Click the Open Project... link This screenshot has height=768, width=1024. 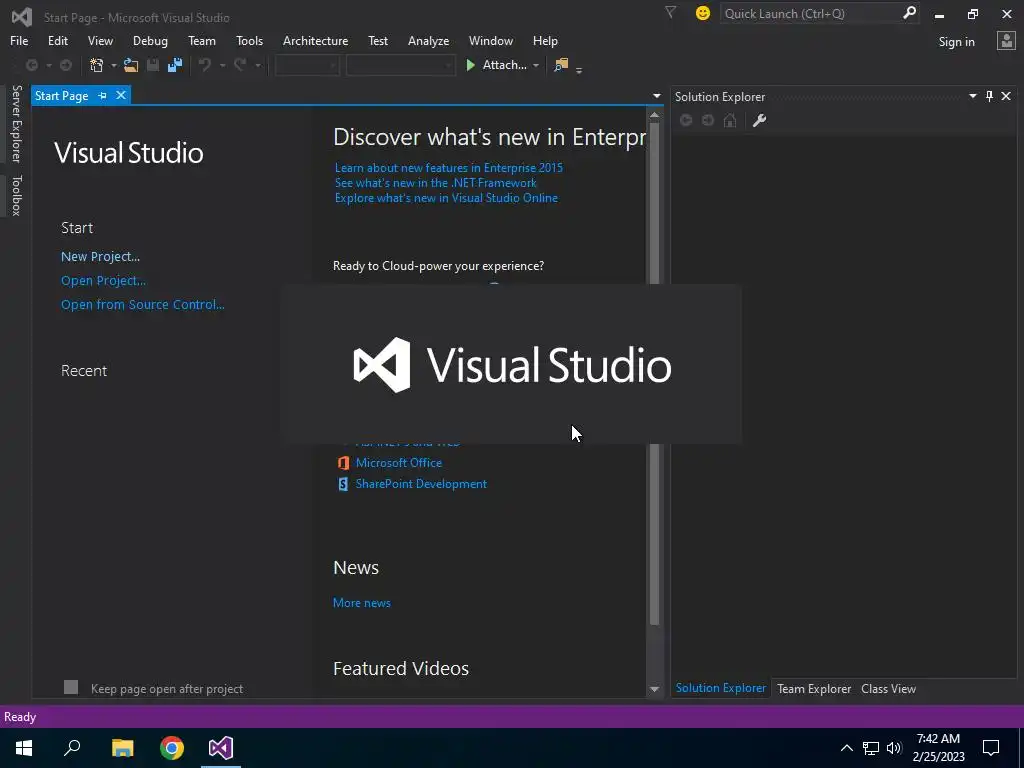point(103,281)
